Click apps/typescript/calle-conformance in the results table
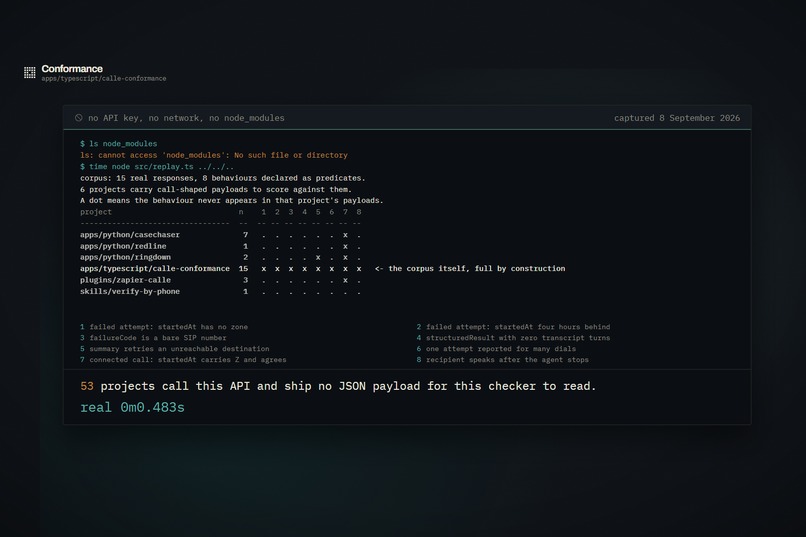Viewport: 806px width, 537px height. (155, 269)
